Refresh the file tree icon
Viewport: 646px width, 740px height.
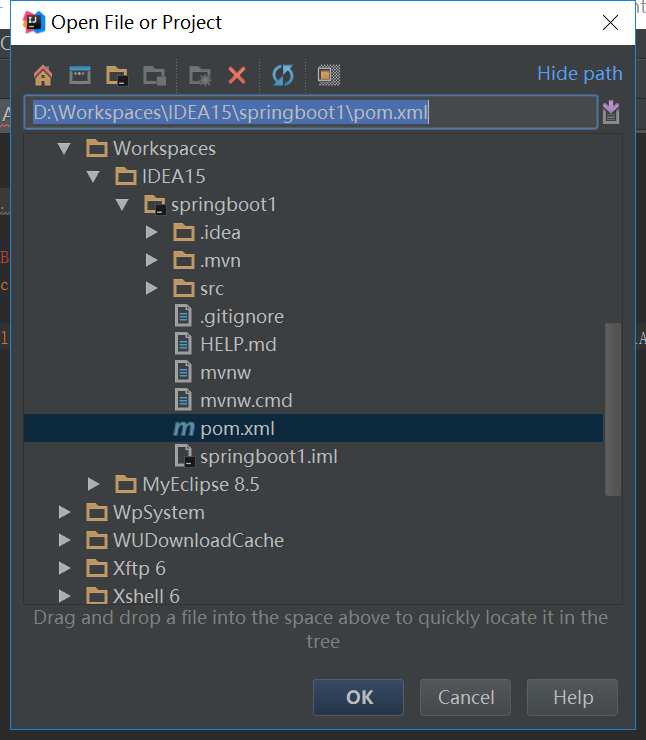[x=283, y=75]
